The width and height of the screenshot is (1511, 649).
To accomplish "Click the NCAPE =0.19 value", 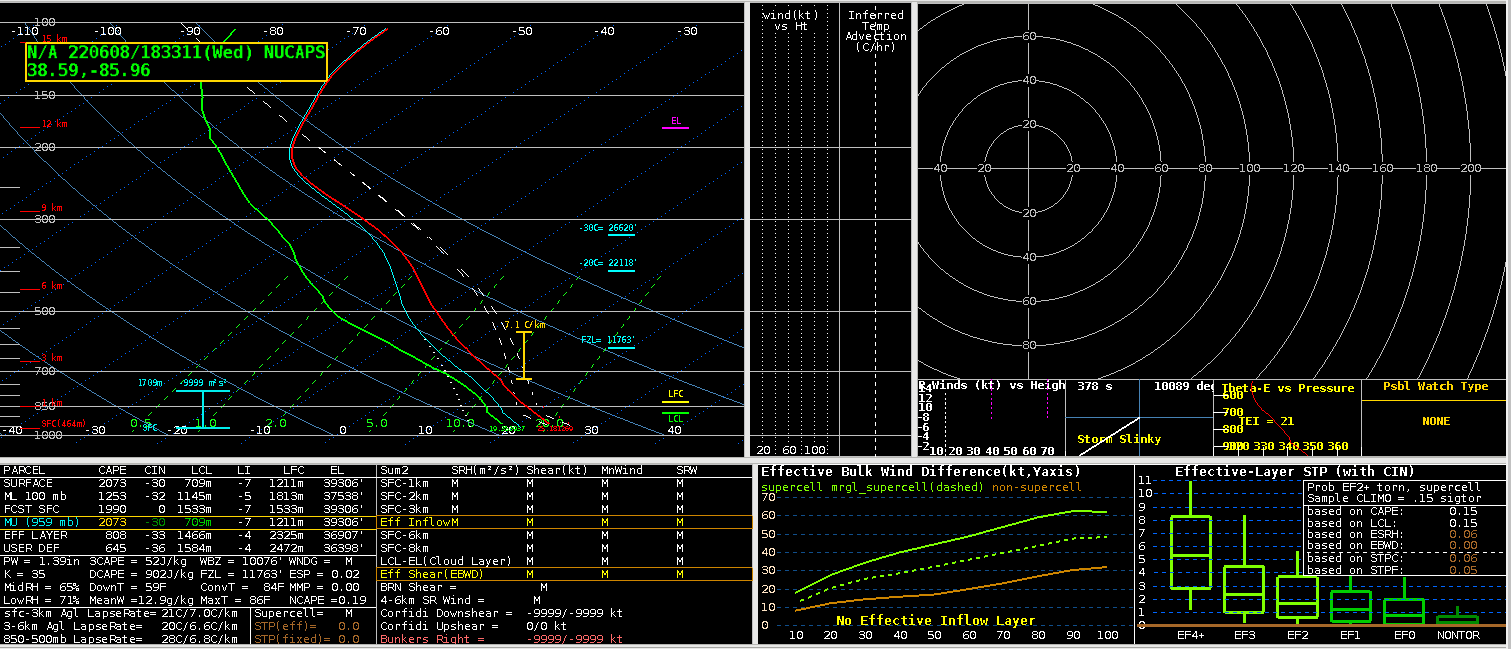I will pos(330,600).
